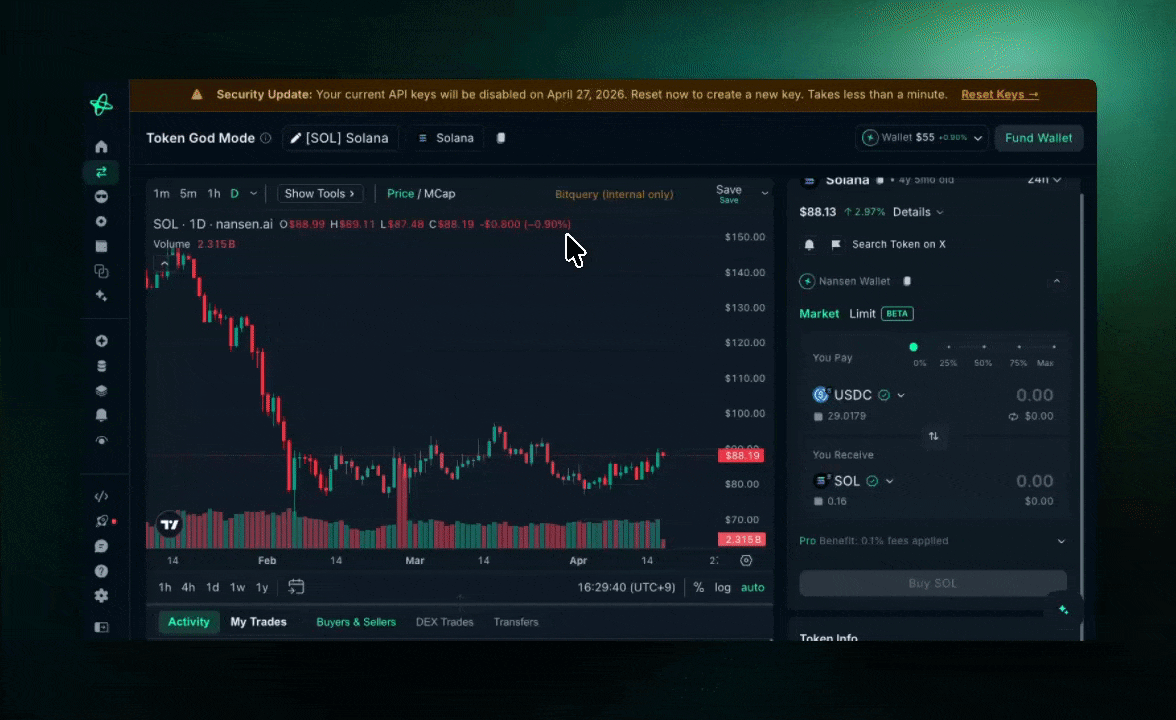Select the 5m chart interval
Image resolution: width=1176 pixels, height=720 pixels.
pos(188,194)
